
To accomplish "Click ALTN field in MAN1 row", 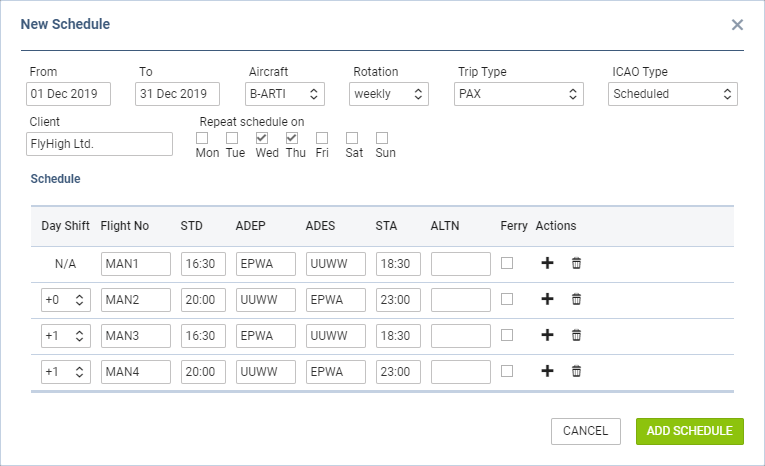I will pyautogui.click(x=461, y=264).
